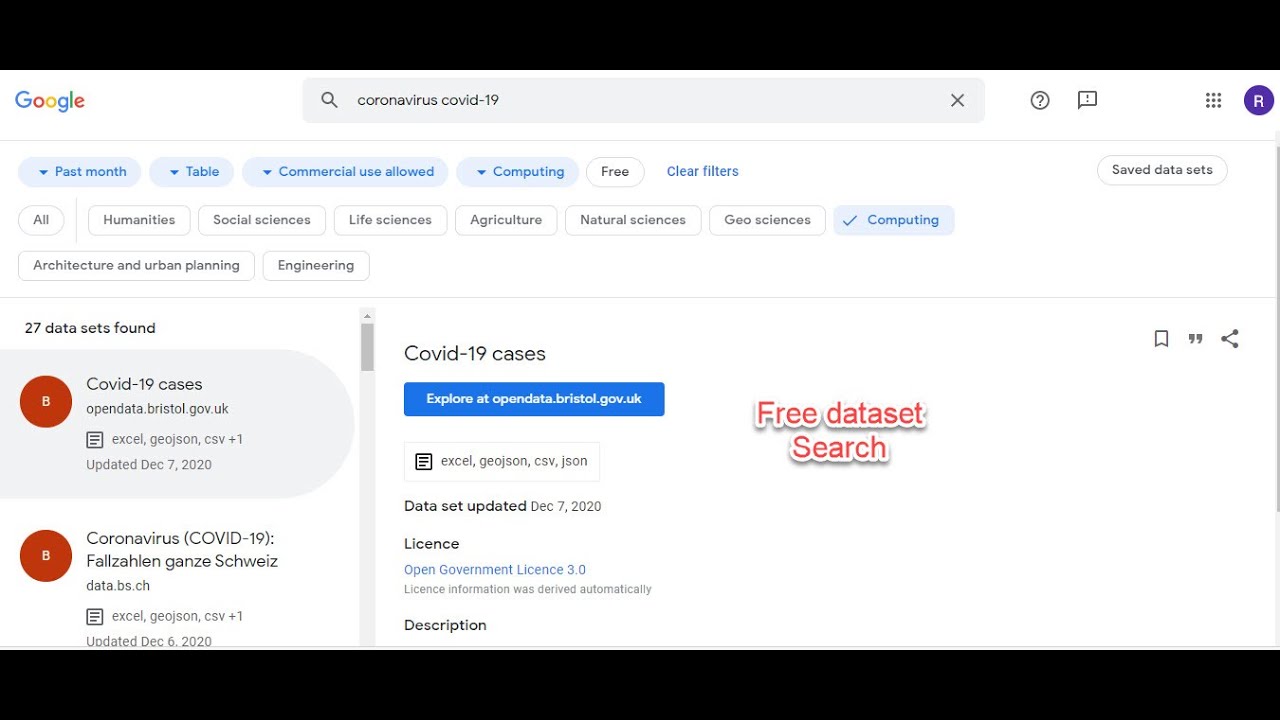The height and width of the screenshot is (720, 1280).
Task: Click the results scrollbar up arrow
Action: click(x=367, y=315)
